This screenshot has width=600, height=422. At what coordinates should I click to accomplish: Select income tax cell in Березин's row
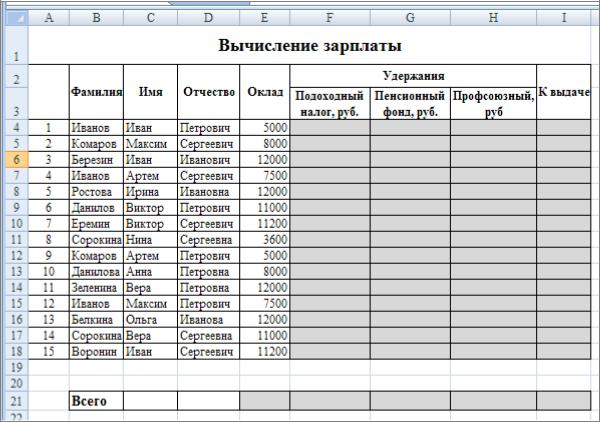tap(330, 160)
